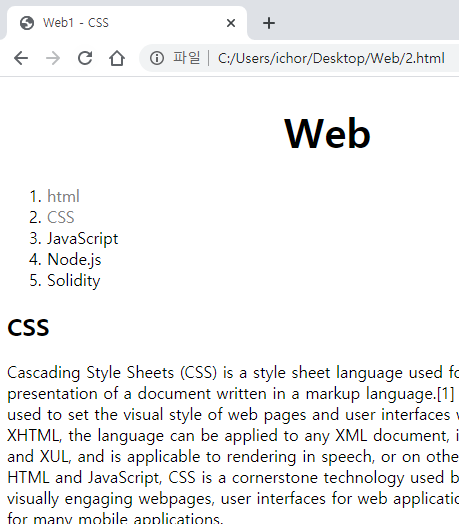Open the CSS link in the list
Image resolution: width=459 pixels, height=524 pixels.
pyautogui.click(x=61, y=217)
